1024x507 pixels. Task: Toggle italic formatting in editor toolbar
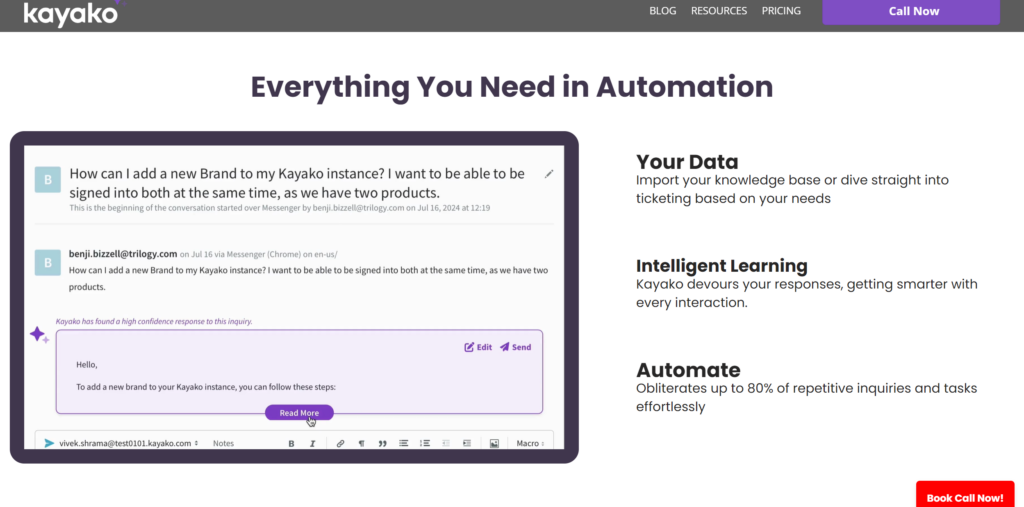(313, 443)
